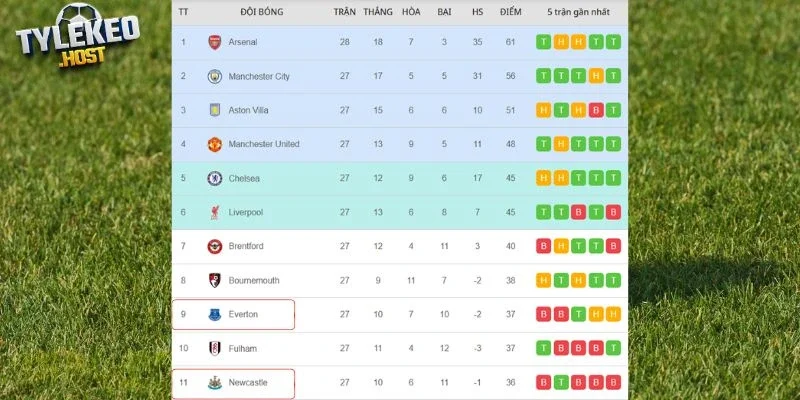Click the Newcastle crest icon

pos(214,382)
